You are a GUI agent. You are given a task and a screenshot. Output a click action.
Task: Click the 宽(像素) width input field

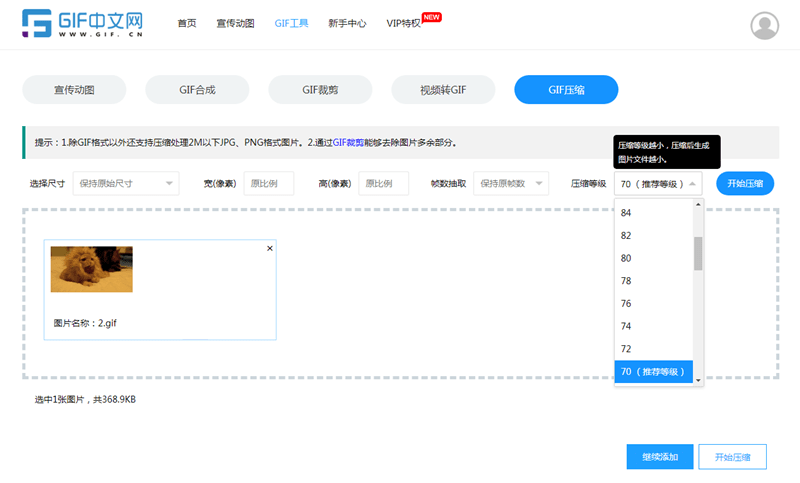tap(268, 184)
